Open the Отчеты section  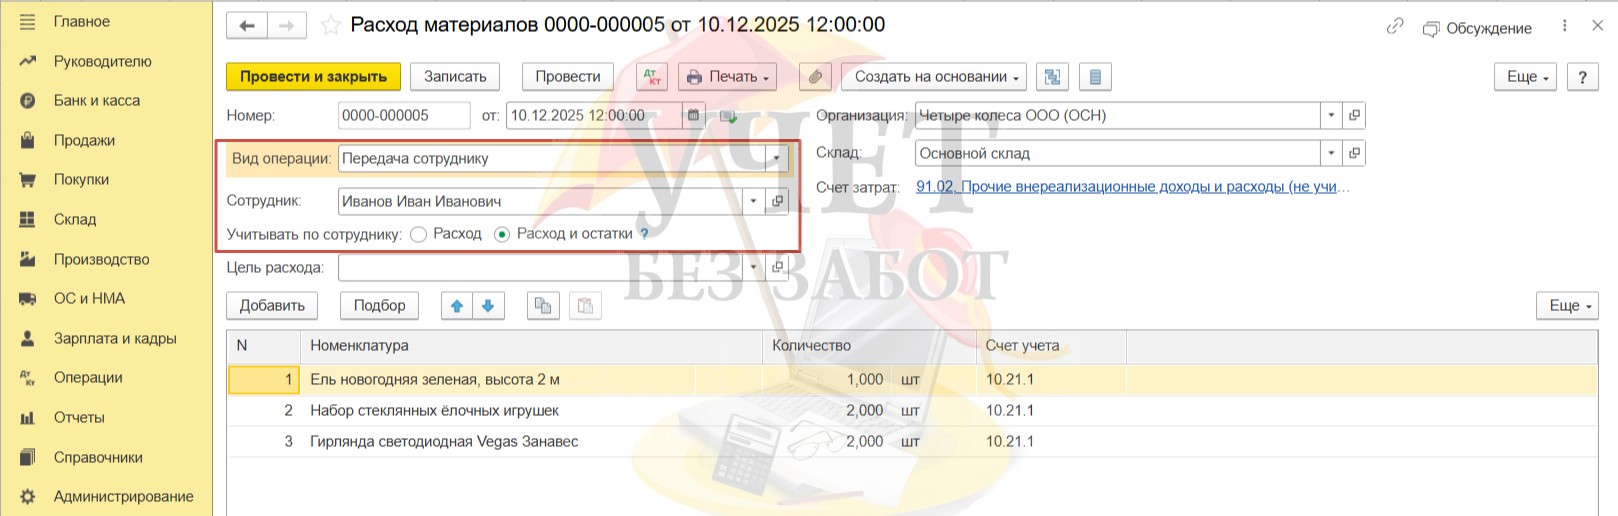[79, 417]
